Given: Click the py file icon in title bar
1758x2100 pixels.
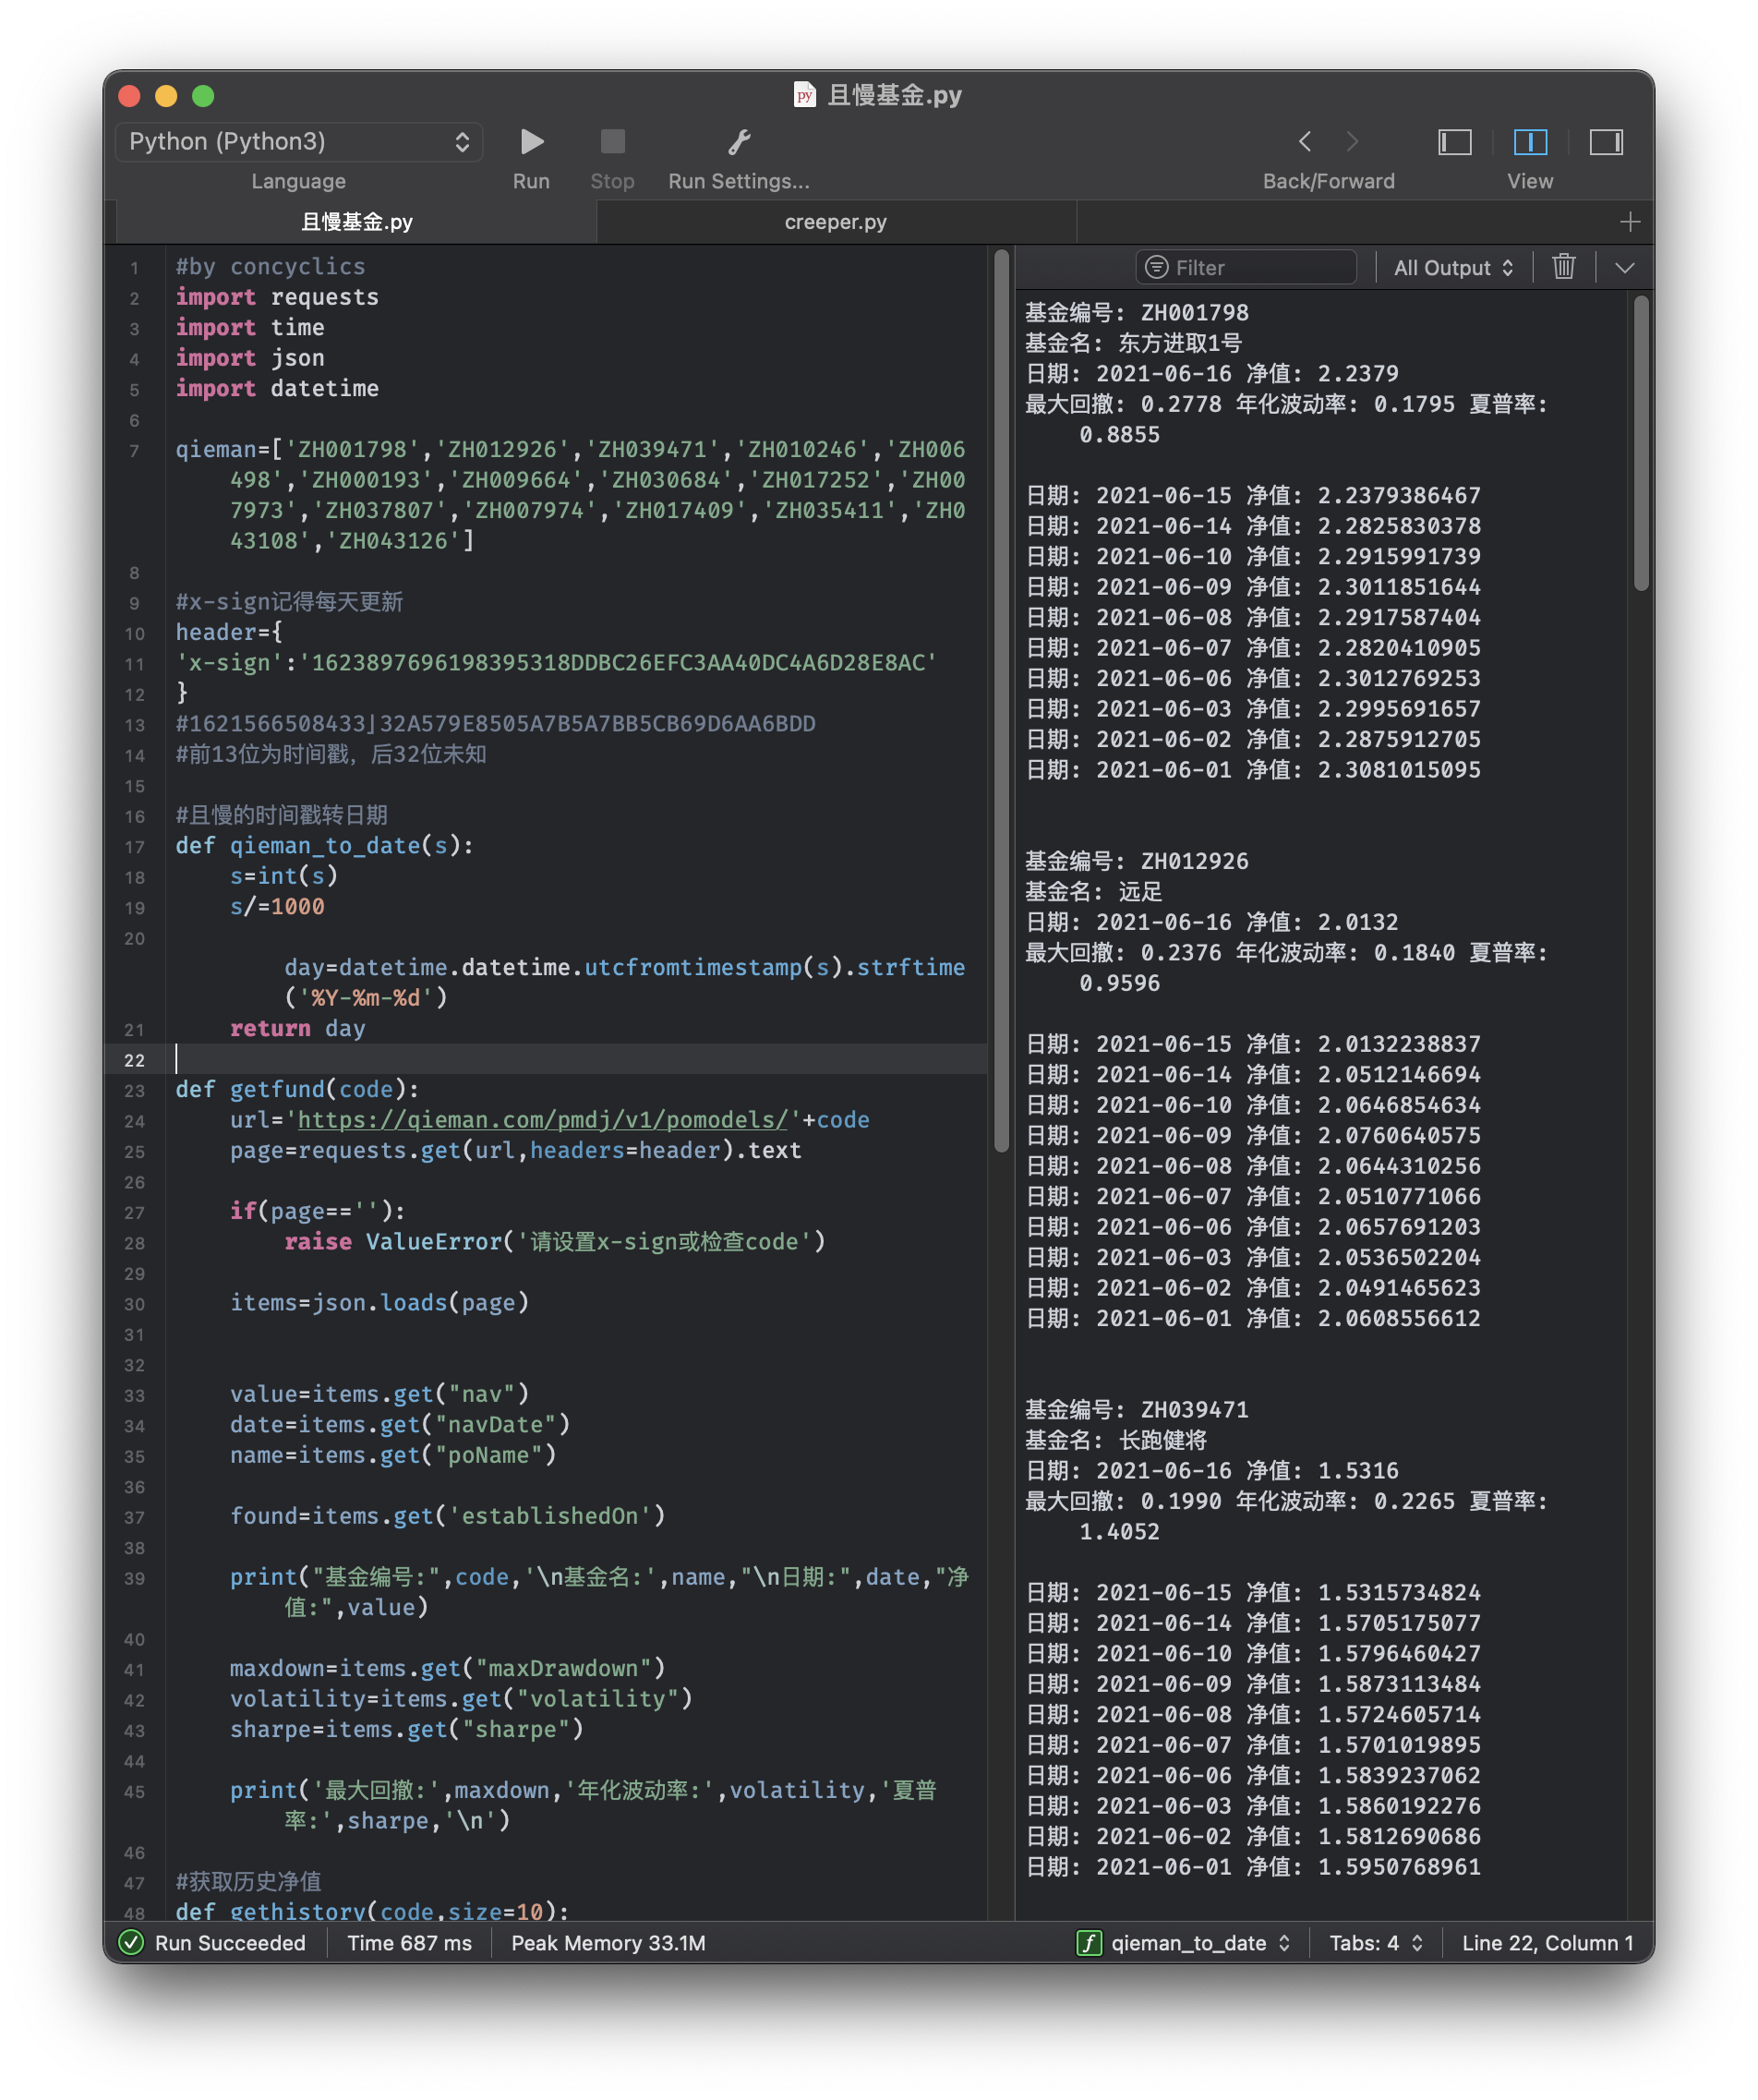Looking at the screenshot, I should tap(804, 94).
